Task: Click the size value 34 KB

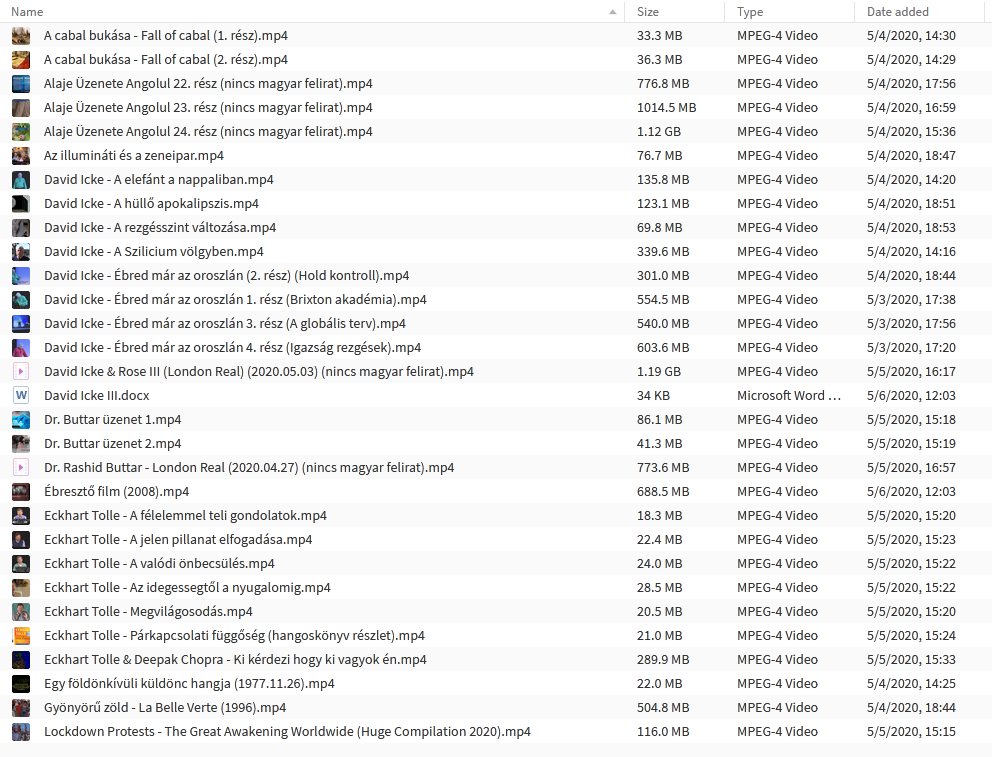Action: (653, 395)
